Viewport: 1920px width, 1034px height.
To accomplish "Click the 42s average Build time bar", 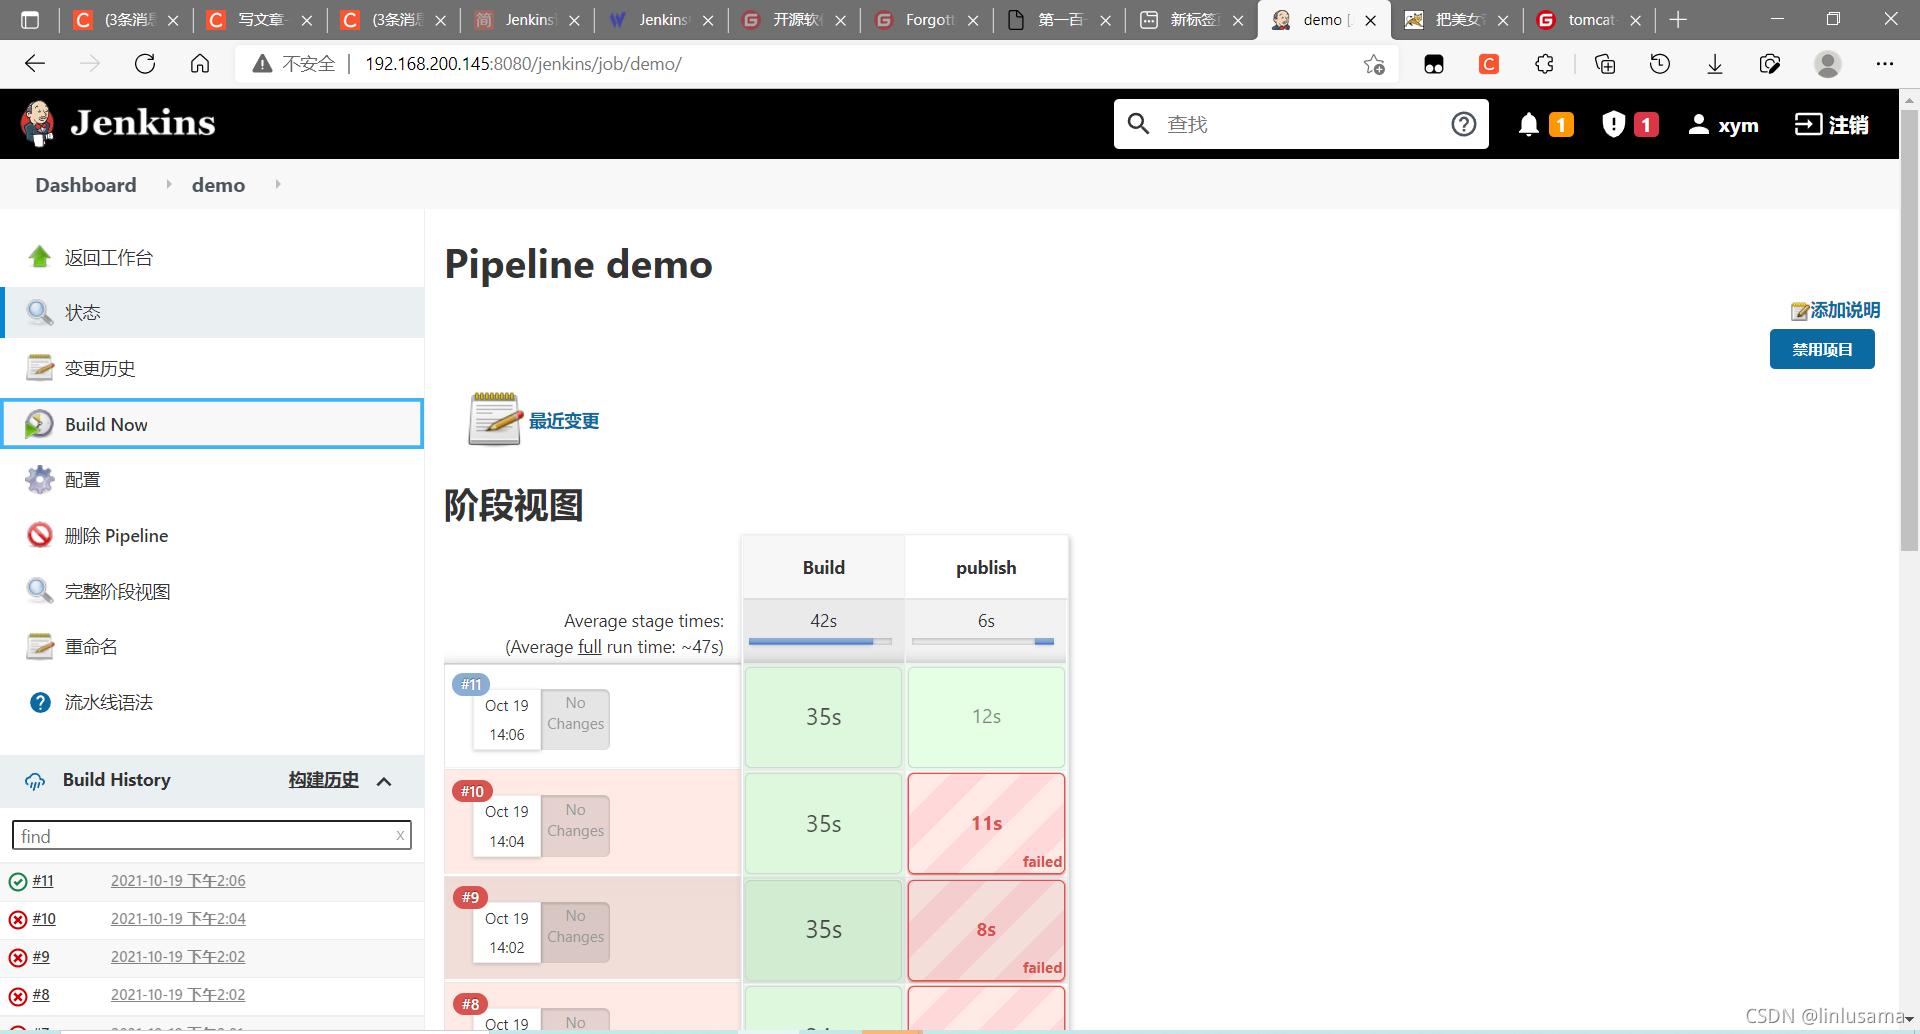I will click(820, 642).
